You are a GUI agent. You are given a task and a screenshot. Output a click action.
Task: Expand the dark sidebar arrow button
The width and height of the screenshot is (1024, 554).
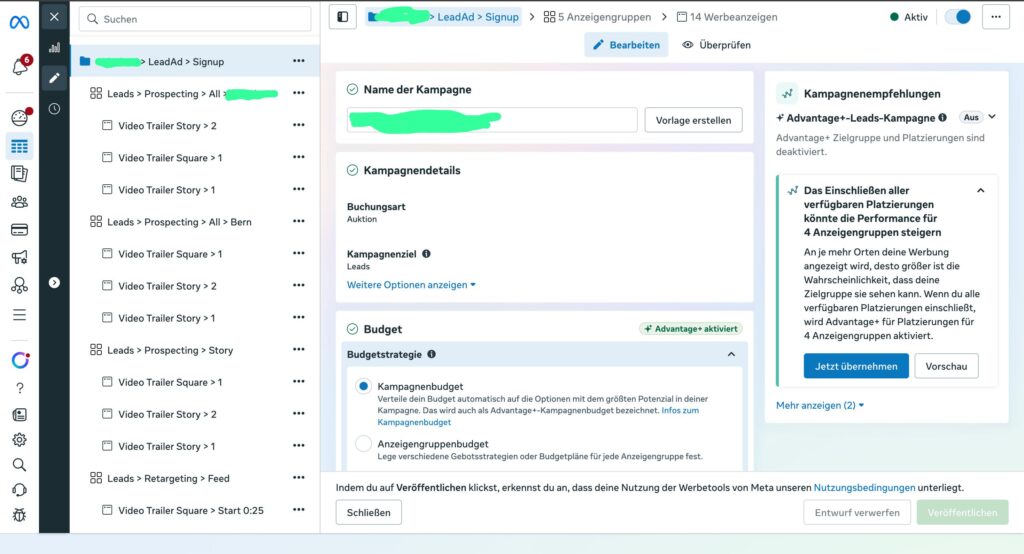click(x=54, y=282)
